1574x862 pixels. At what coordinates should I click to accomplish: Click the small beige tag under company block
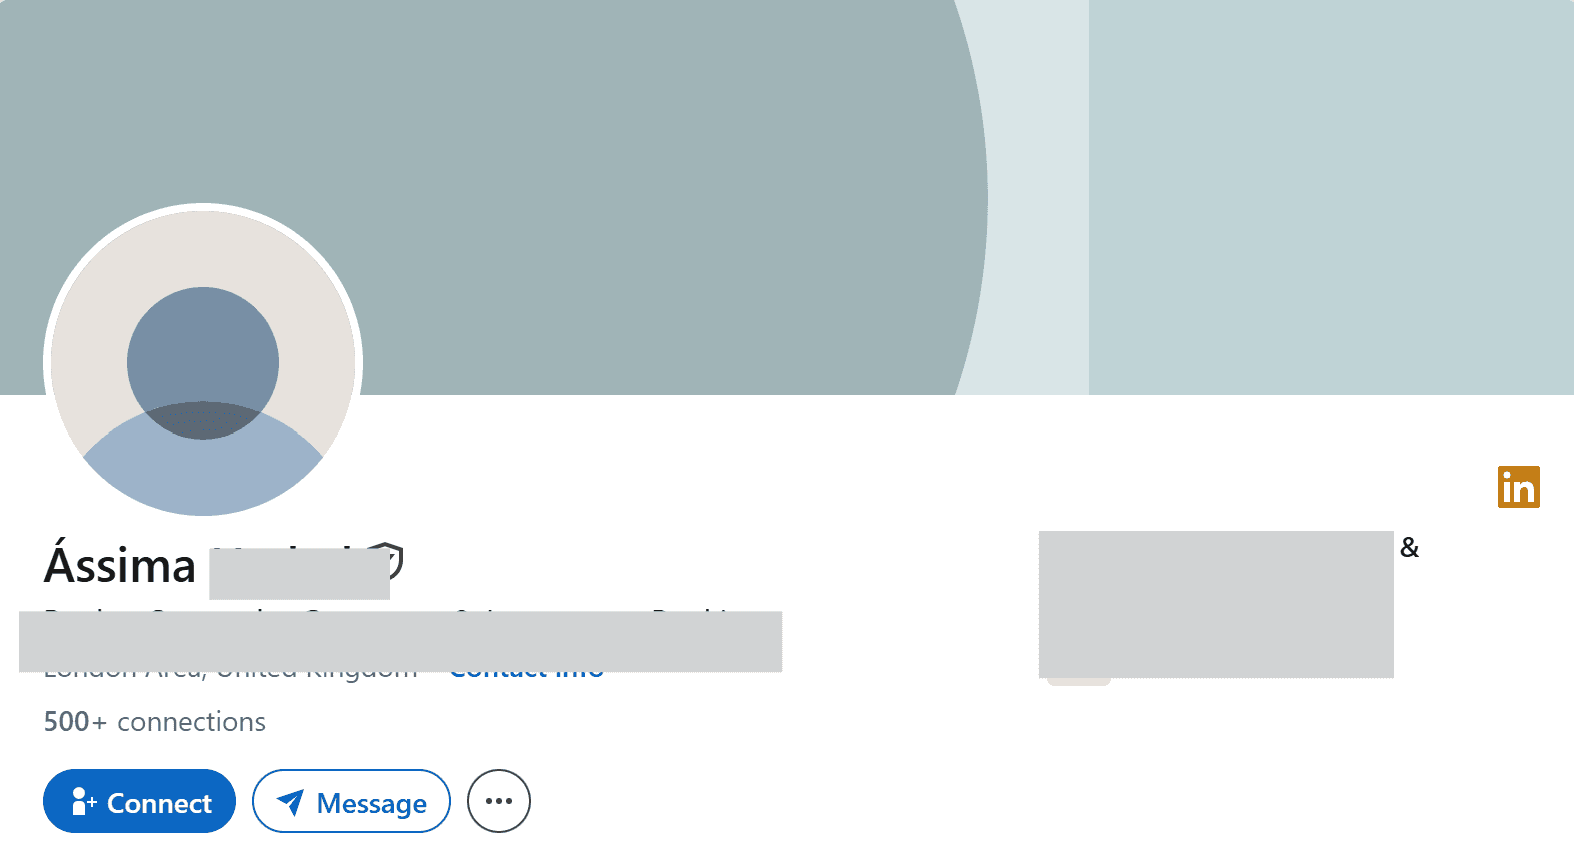(x=1079, y=682)
